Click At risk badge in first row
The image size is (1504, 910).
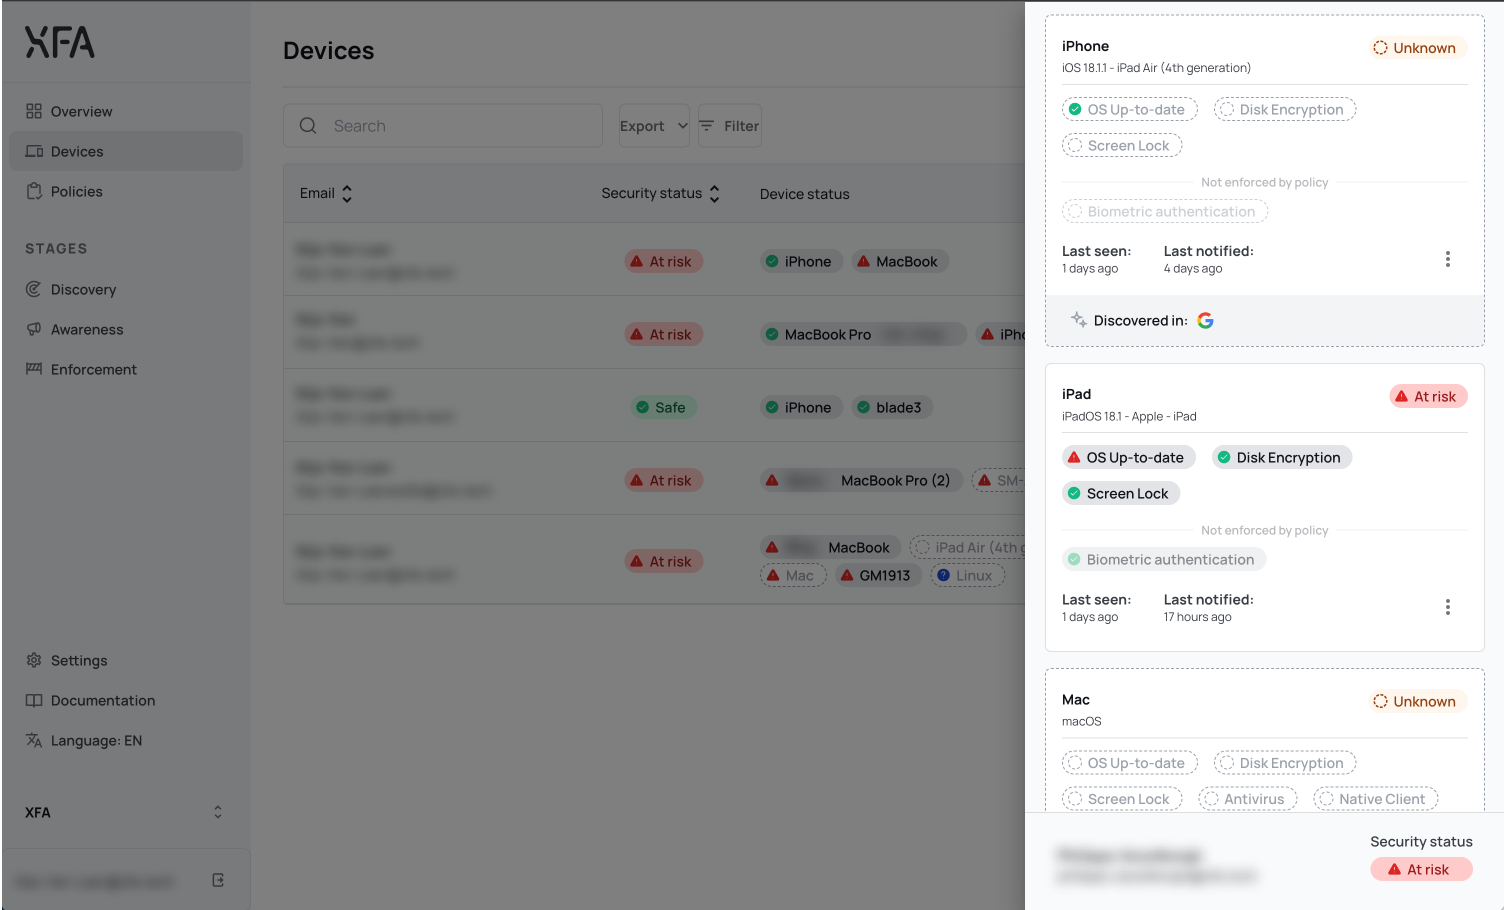coord(664,261)
